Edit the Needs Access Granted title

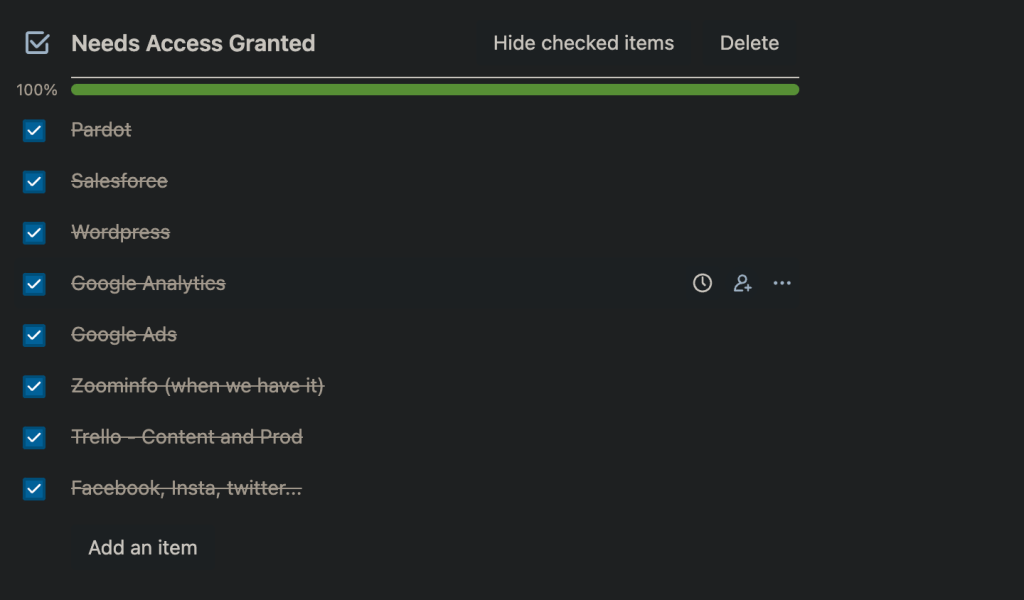[193, 43]
